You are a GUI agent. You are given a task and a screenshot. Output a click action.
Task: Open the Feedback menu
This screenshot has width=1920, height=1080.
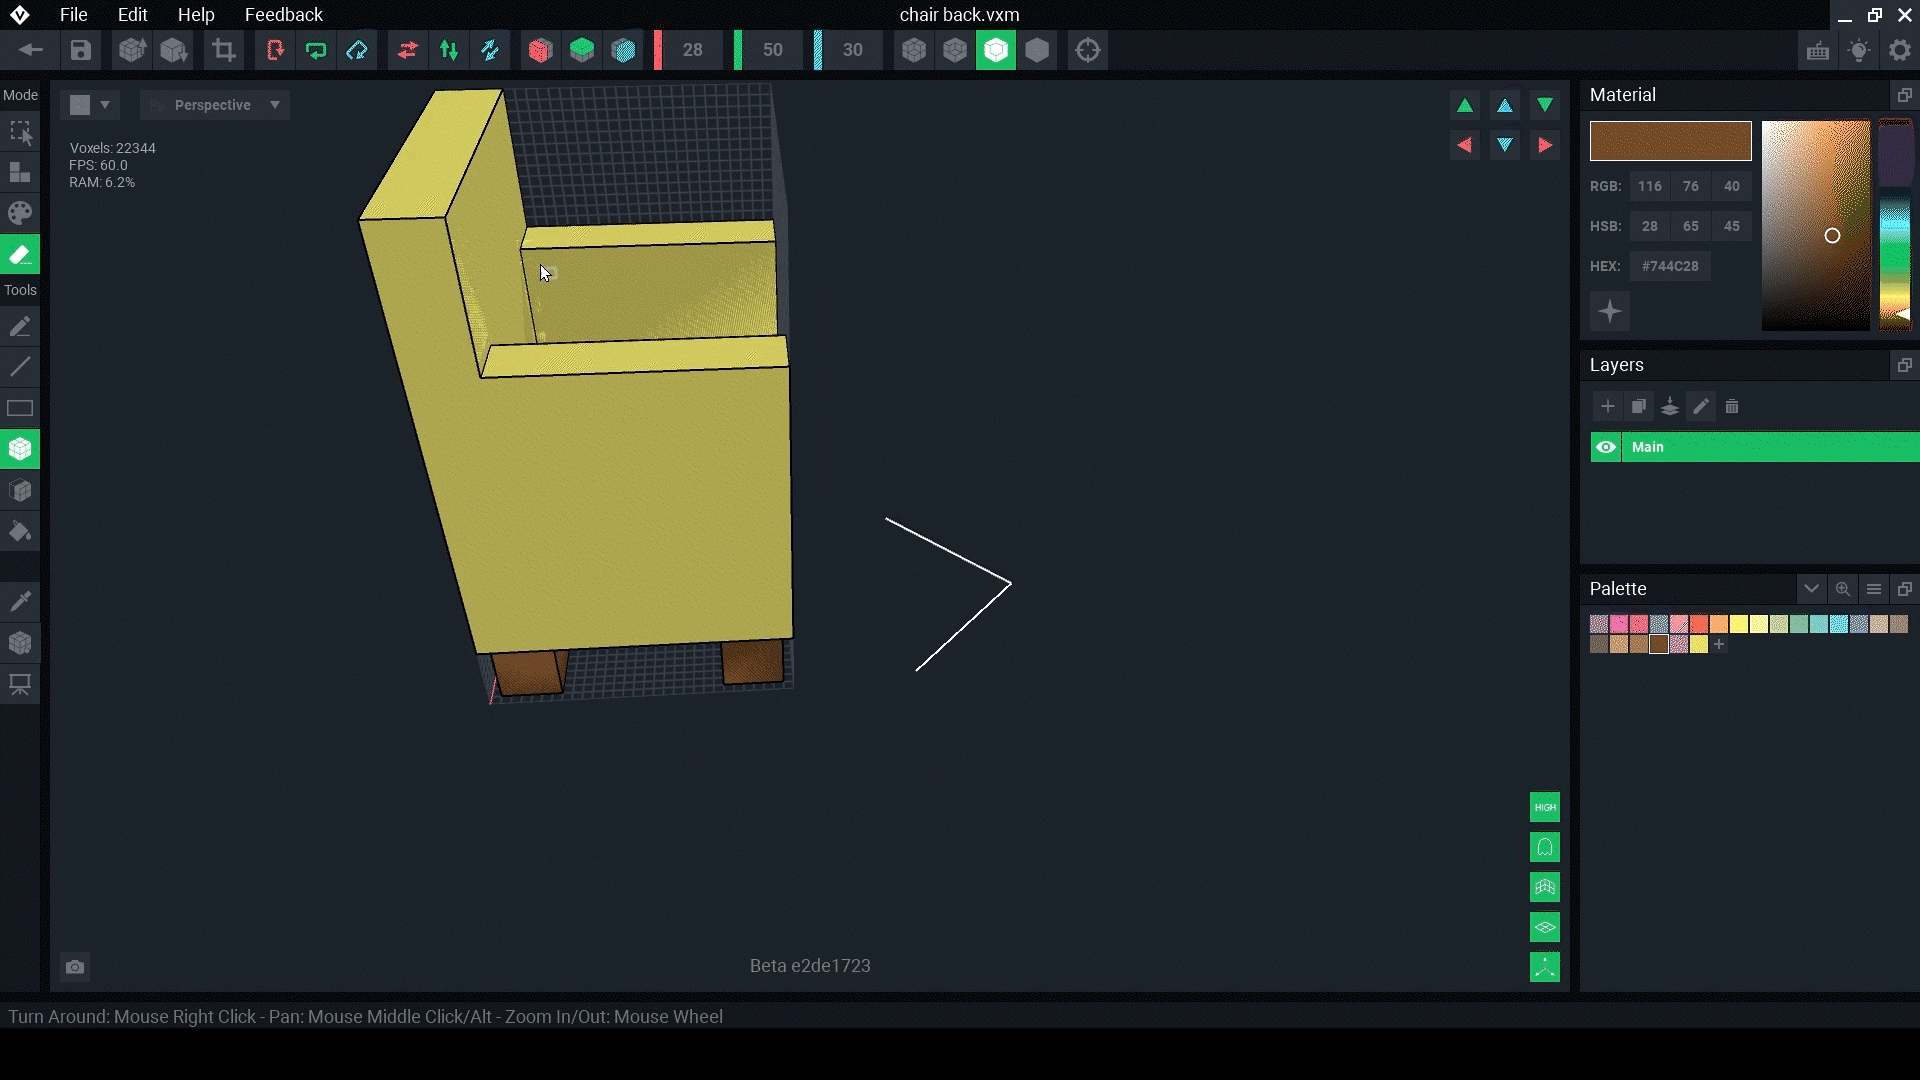(283, 15)
